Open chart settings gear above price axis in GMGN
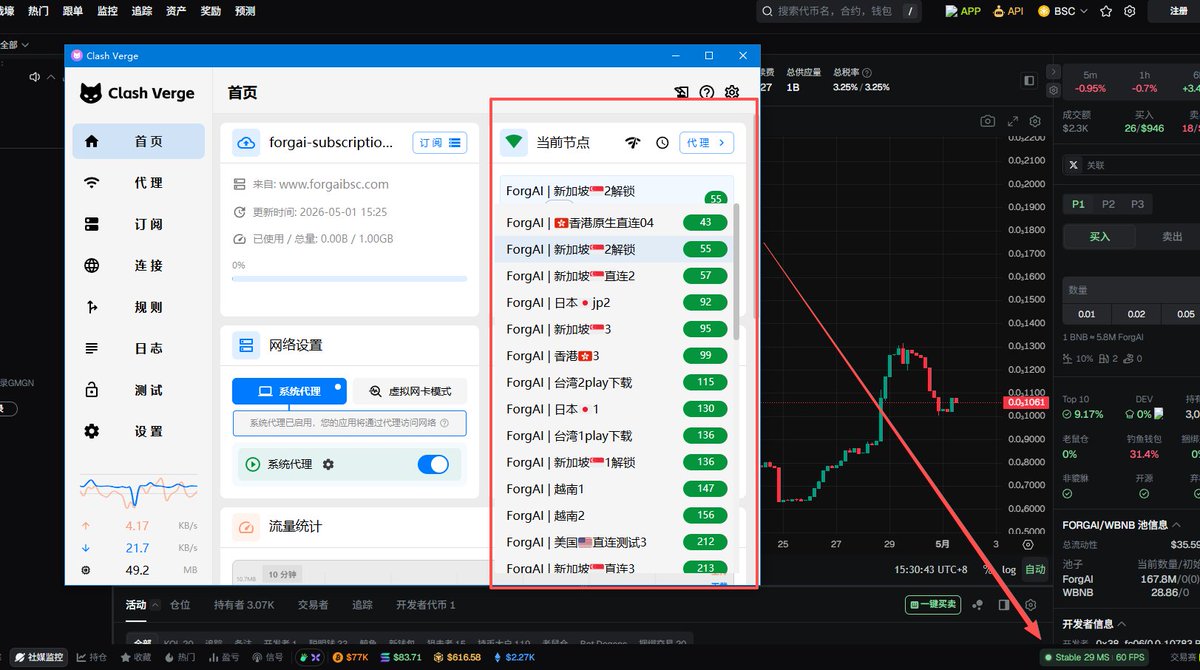 [1035, 121]
